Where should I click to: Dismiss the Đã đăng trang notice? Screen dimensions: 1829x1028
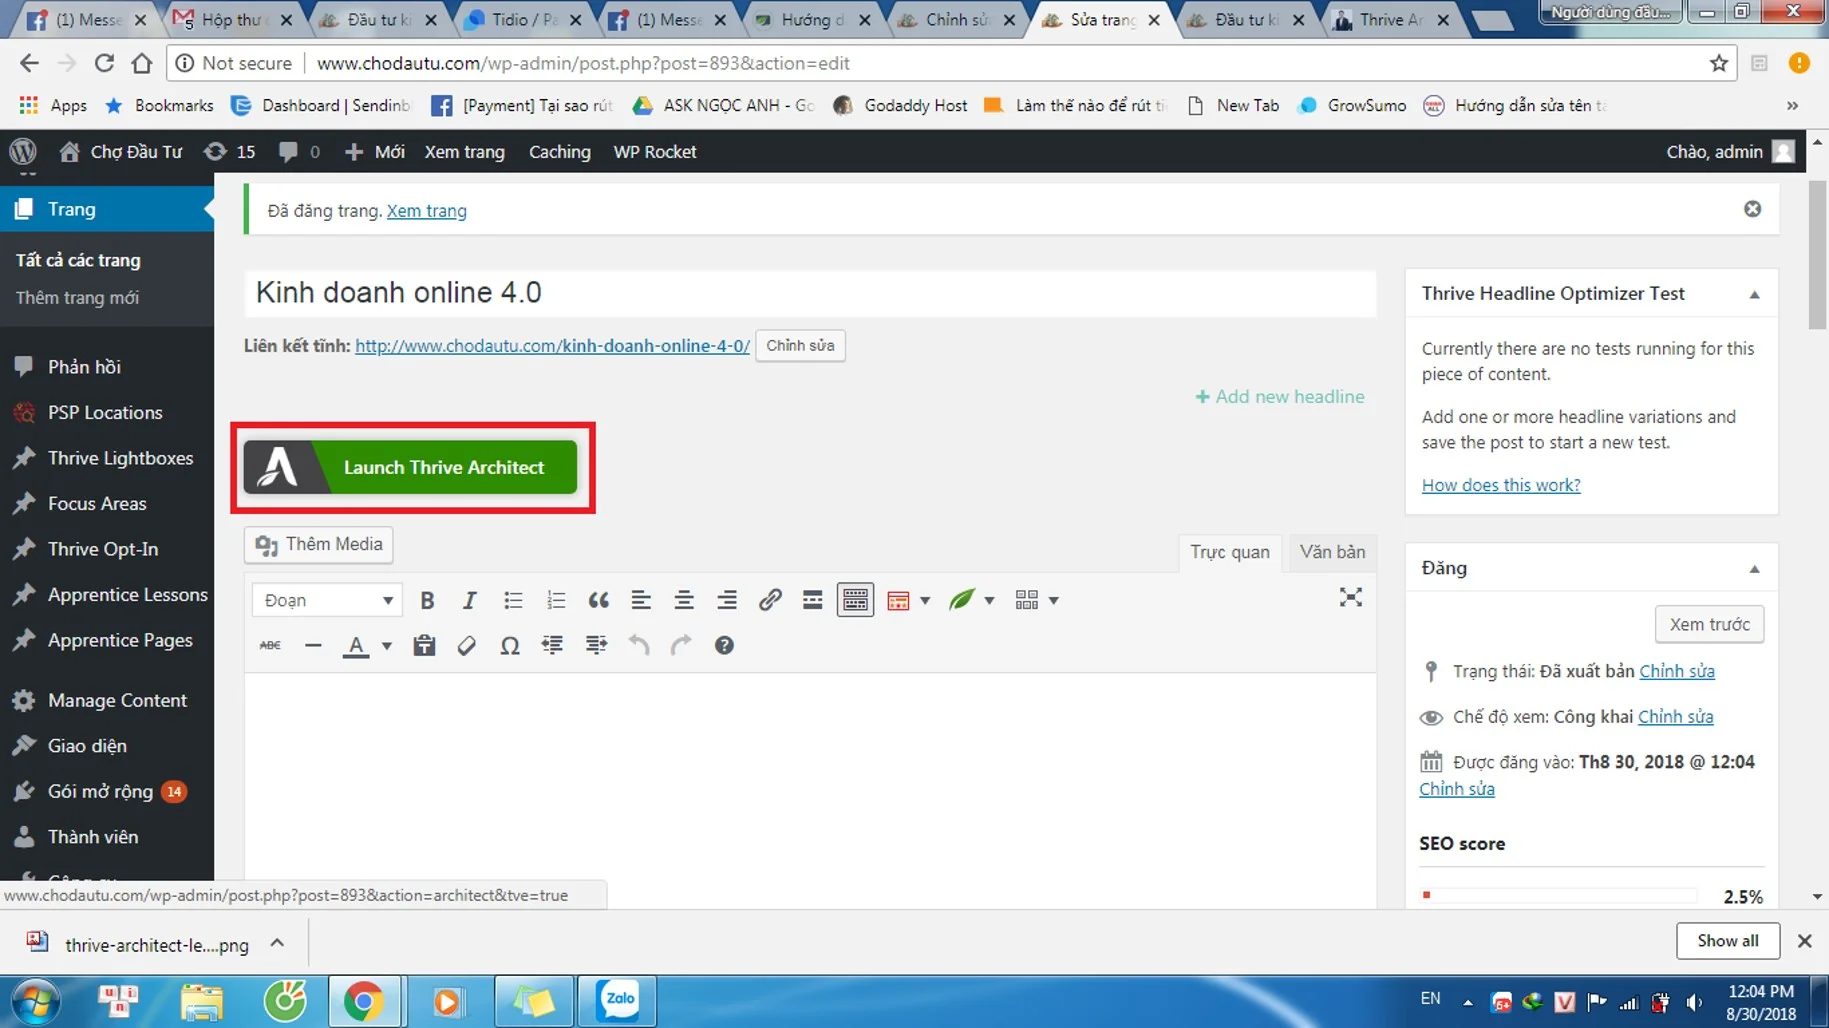tap(1752, 209)
